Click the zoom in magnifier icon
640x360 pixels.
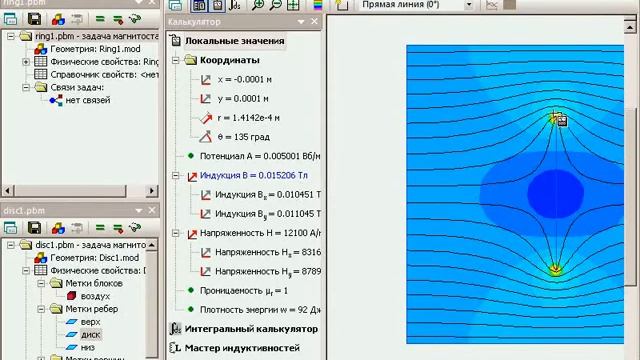pyautogui.click(x=258, y=5)
